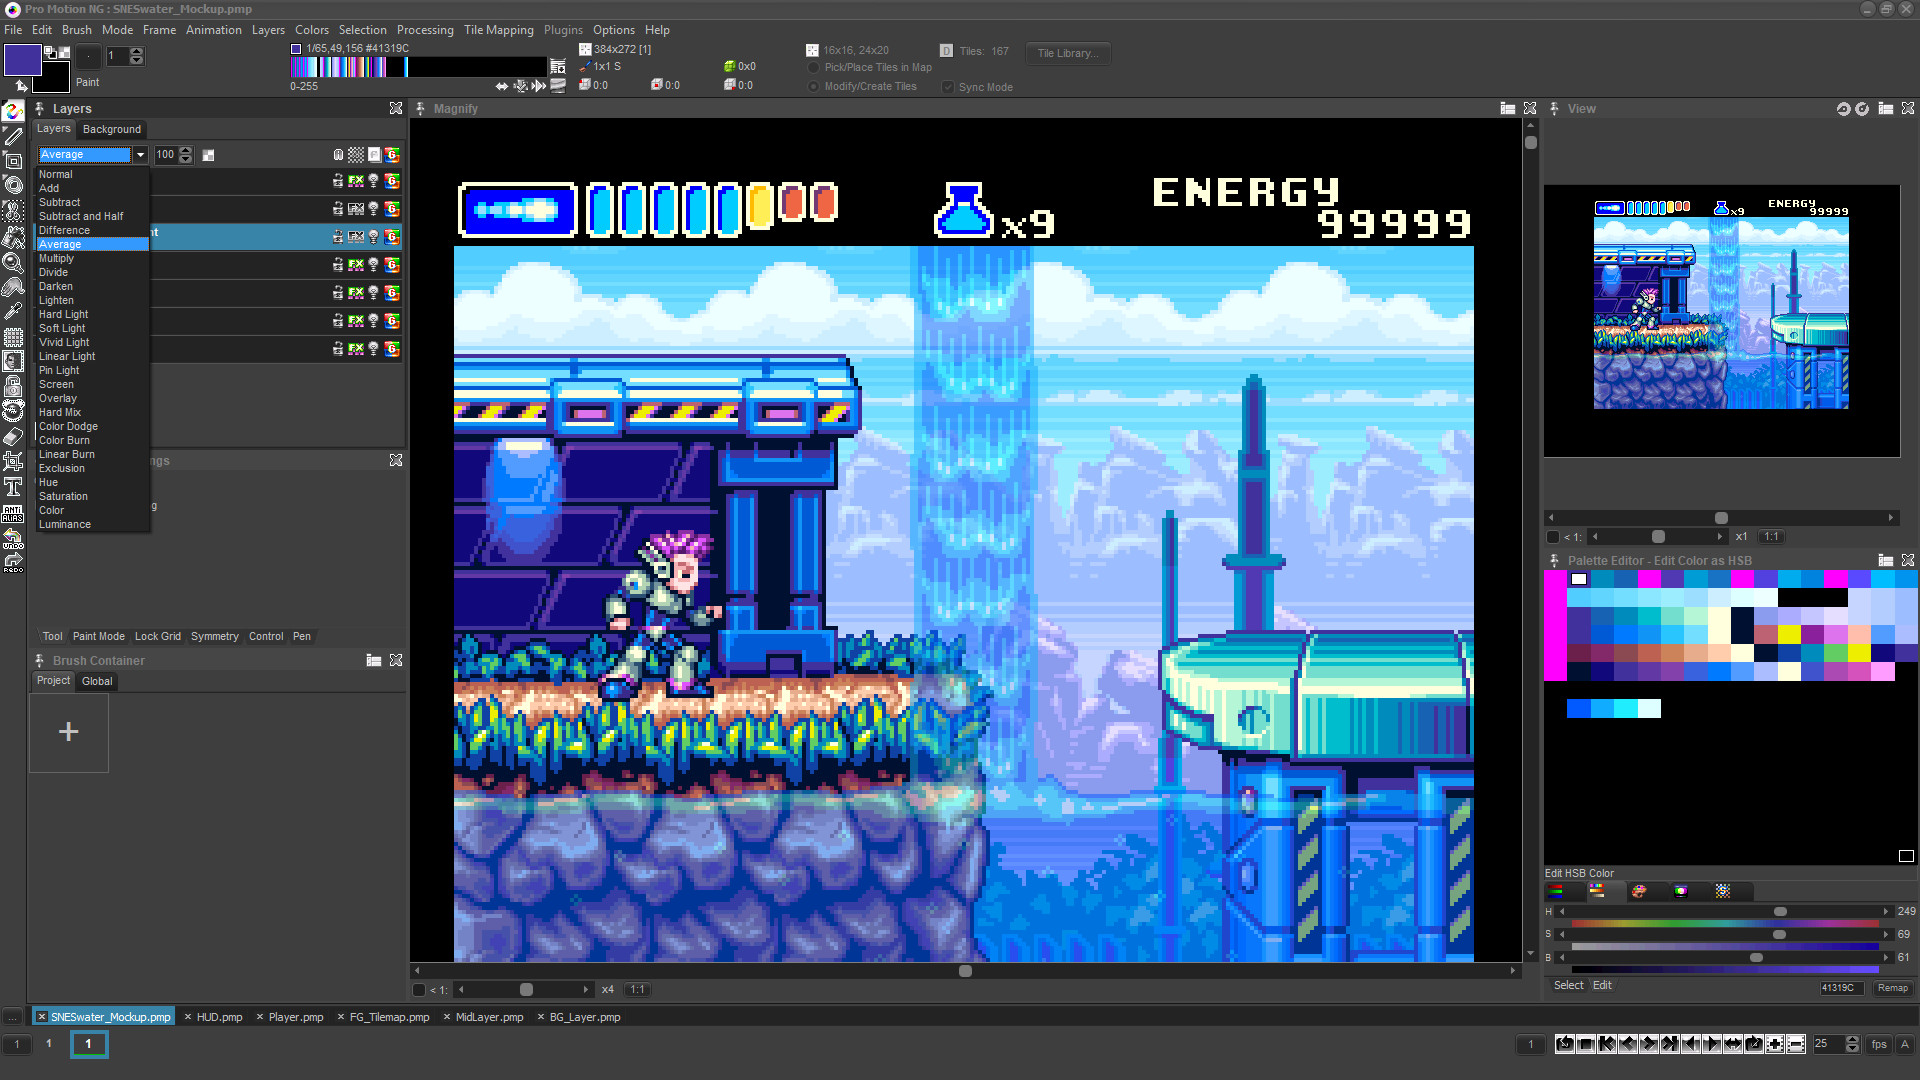Toggle visibility bulb on the selected layer
This screenshot has height=1080, width=1920.
(373, 237)
